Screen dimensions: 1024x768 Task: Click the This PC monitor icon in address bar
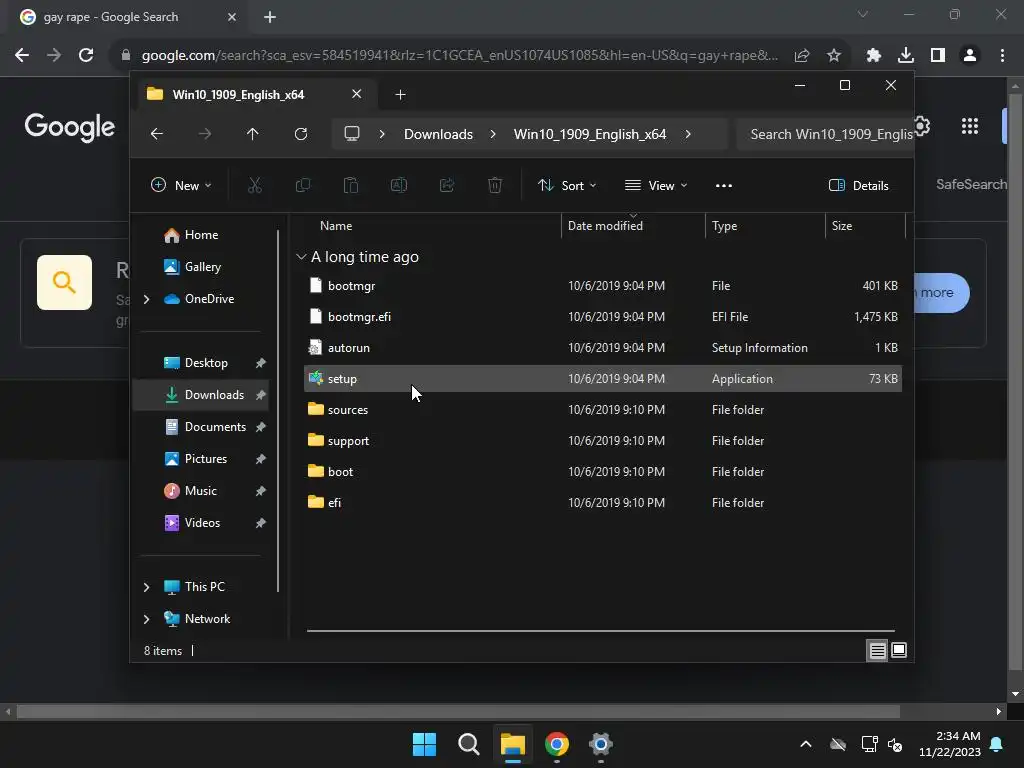[352, 134]
